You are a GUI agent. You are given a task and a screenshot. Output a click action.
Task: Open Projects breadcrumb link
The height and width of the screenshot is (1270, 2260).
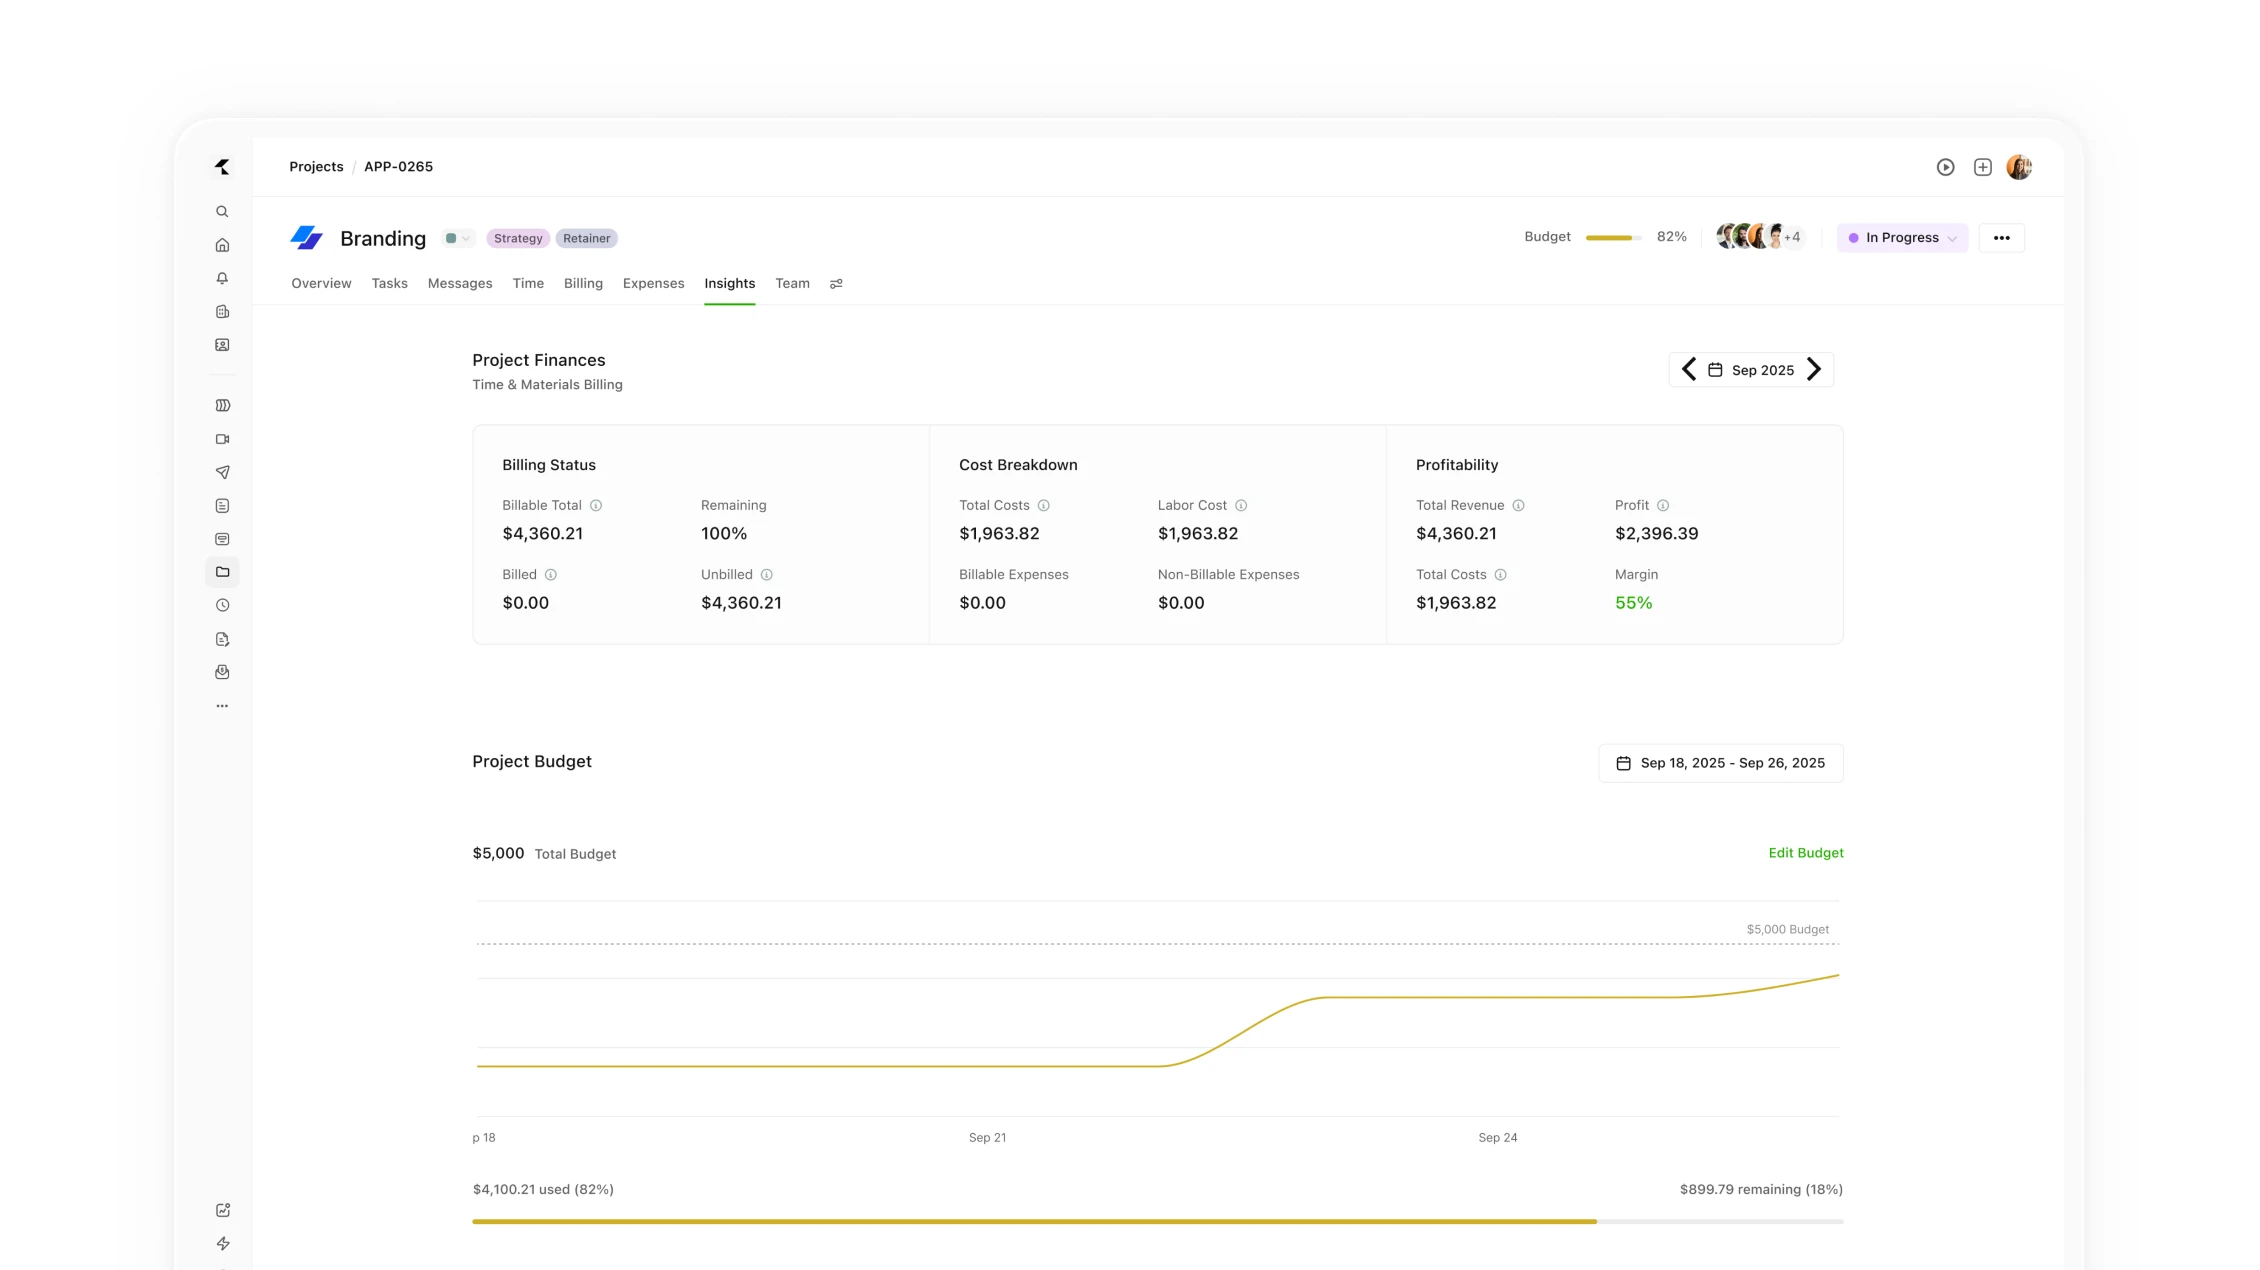click(x=316, y=166)
